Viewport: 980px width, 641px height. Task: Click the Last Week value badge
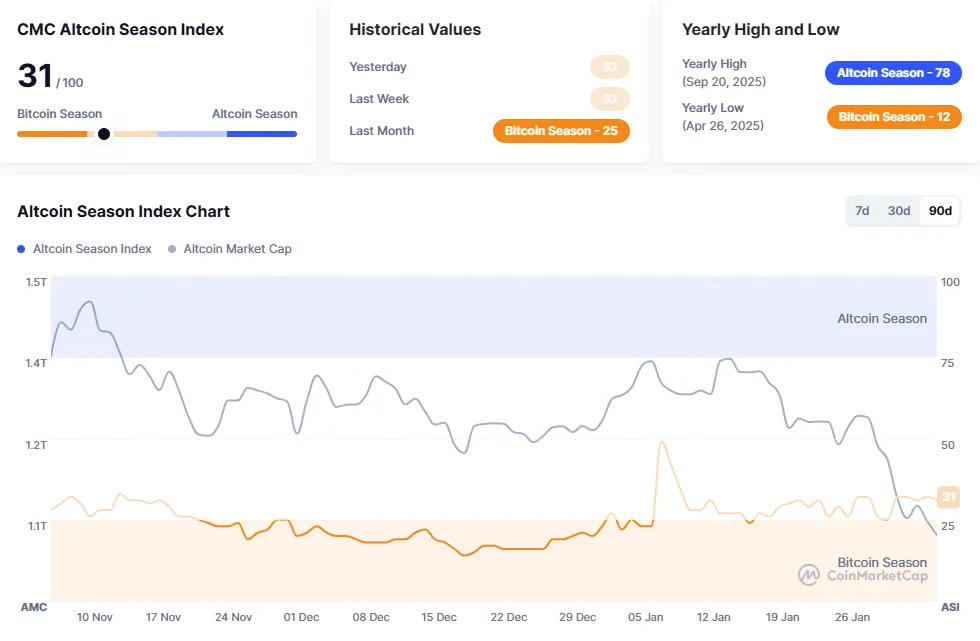click(609, 99)
